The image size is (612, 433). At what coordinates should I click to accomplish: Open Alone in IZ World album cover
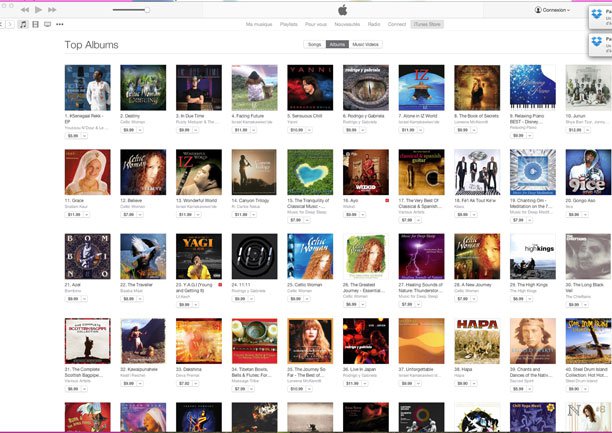(422, 87)
